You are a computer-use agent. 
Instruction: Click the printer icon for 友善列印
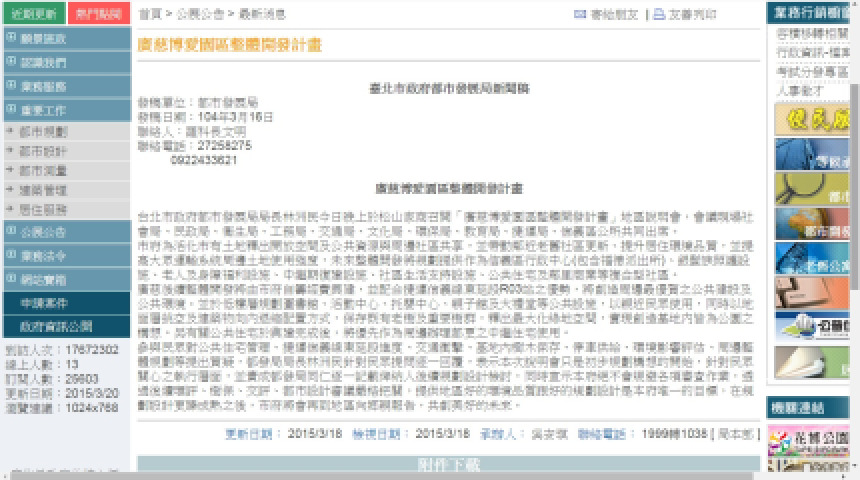pyautogui.click(x=659, y=15)
